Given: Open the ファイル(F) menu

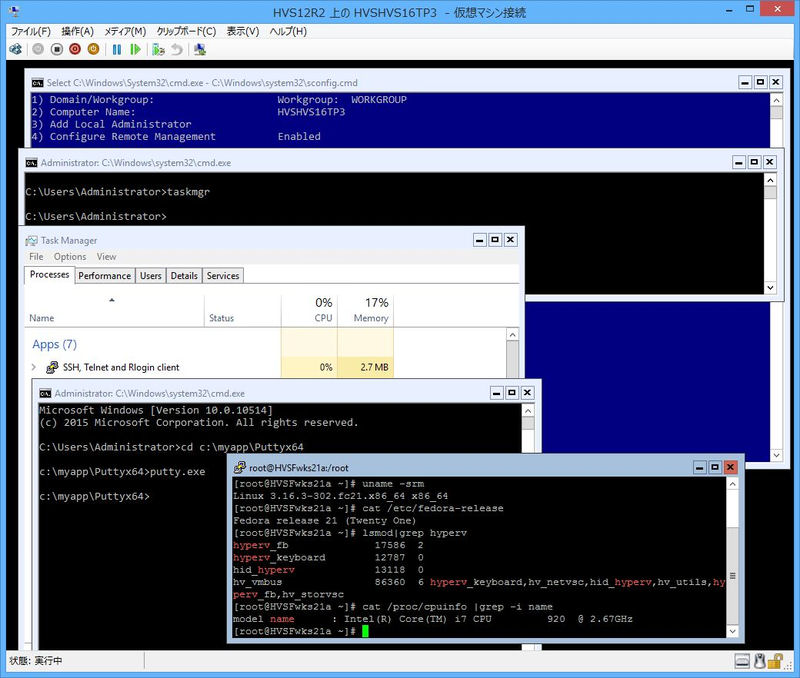Looking at the screenshot, I should (x=31, y=32).
